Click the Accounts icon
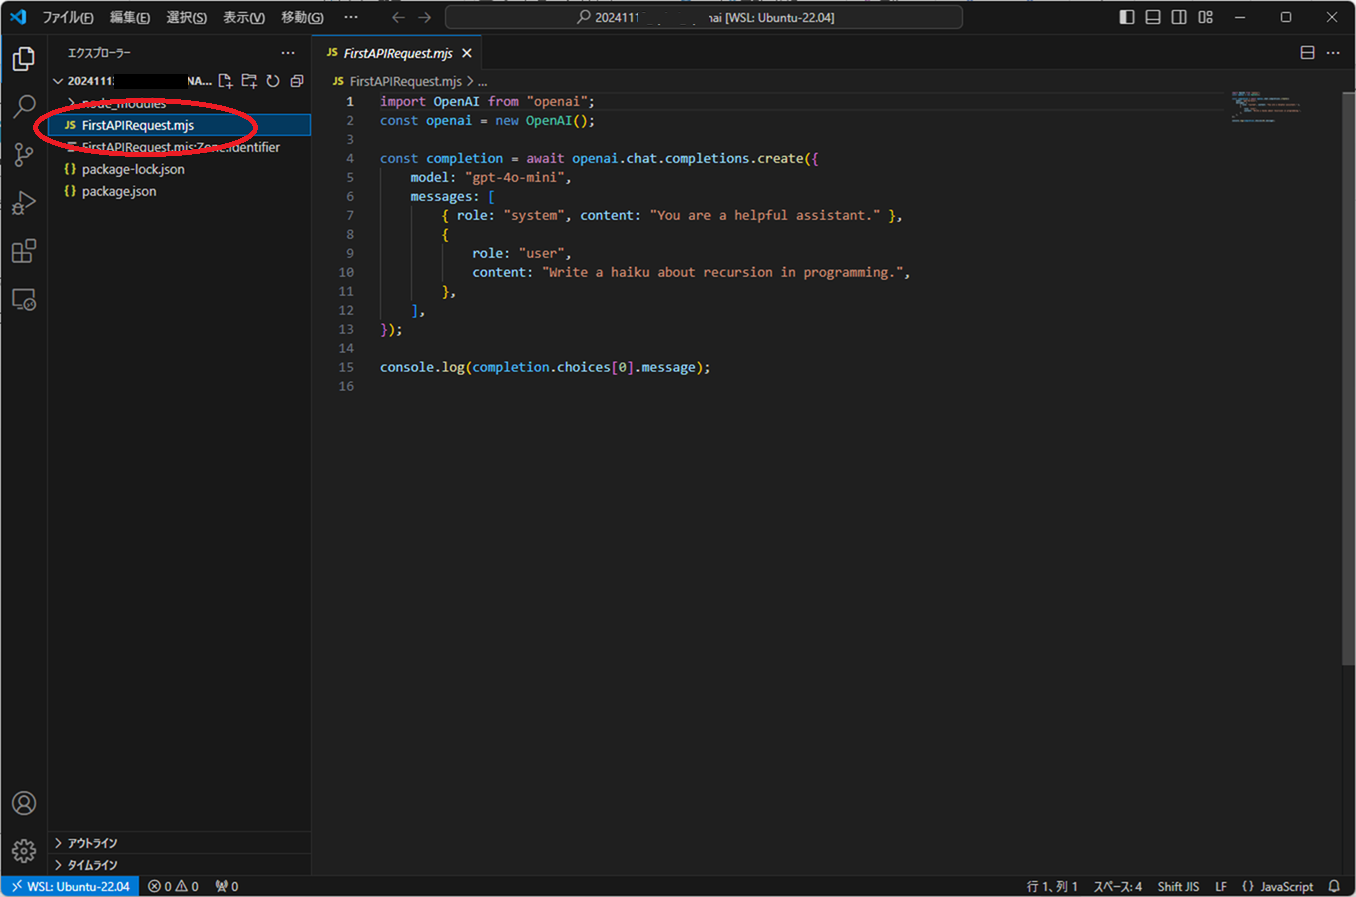1356x897 pixels. pyautogui.click(x=24, y=803)
